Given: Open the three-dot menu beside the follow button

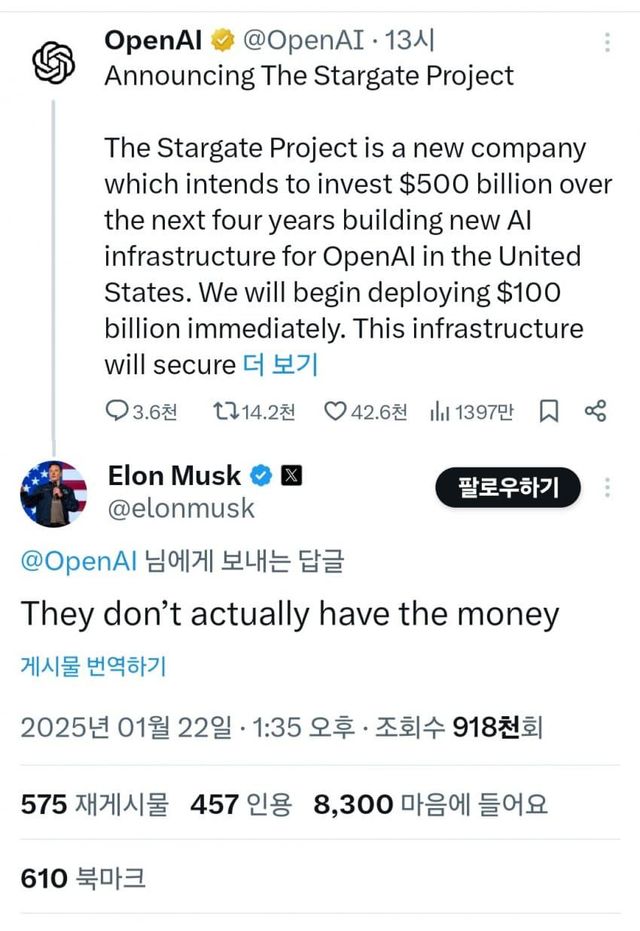Looking at the screenshot, I should [x=608, y=488].
